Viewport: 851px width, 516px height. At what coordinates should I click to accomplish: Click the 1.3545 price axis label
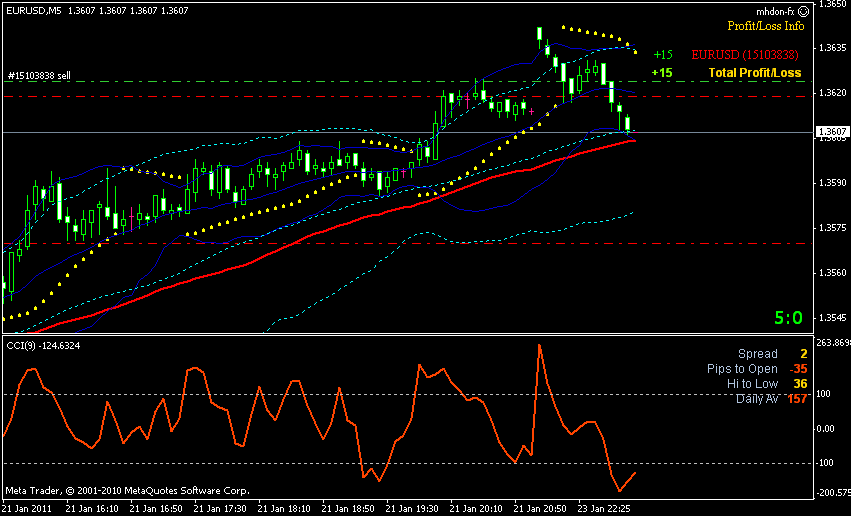coord(833,318)
